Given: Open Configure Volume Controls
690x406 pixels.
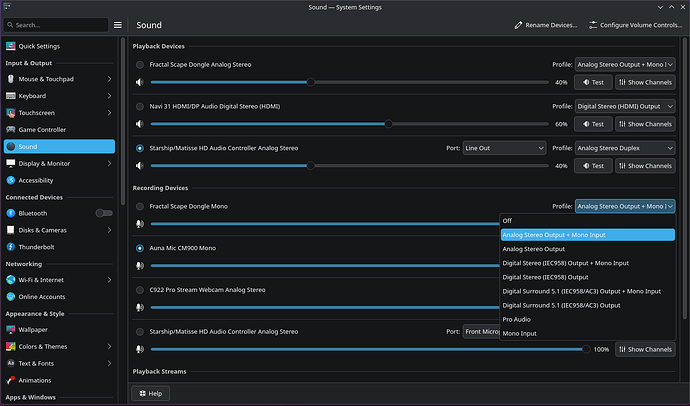Looking at the screenshot, I should pos(636,25).
